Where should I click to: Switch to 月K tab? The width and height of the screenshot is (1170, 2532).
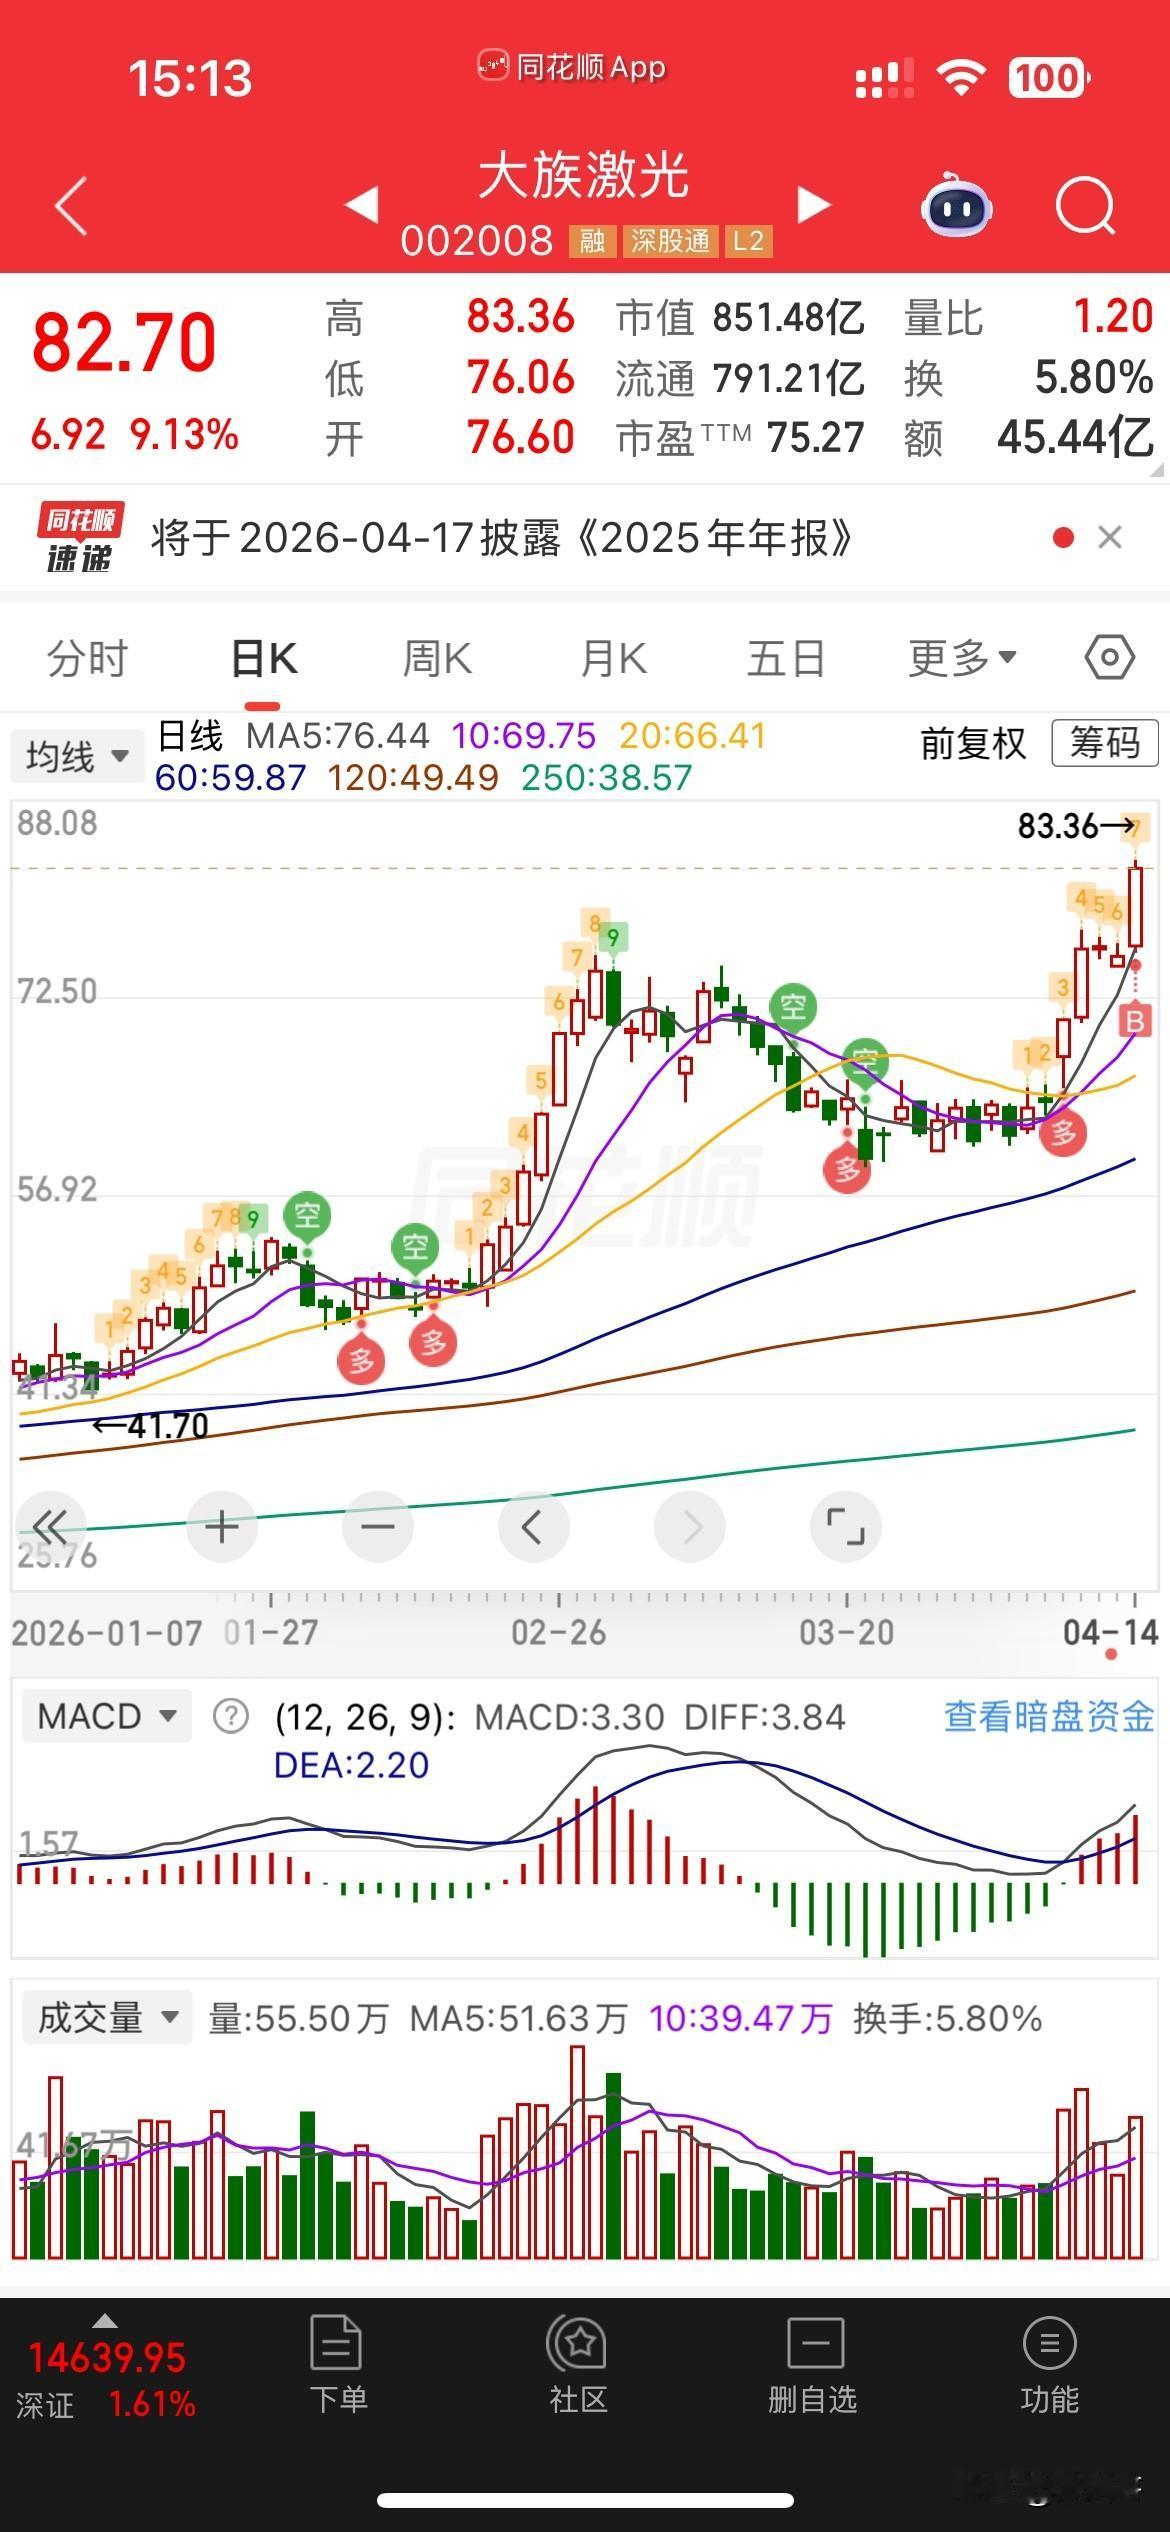coord(613,658)
